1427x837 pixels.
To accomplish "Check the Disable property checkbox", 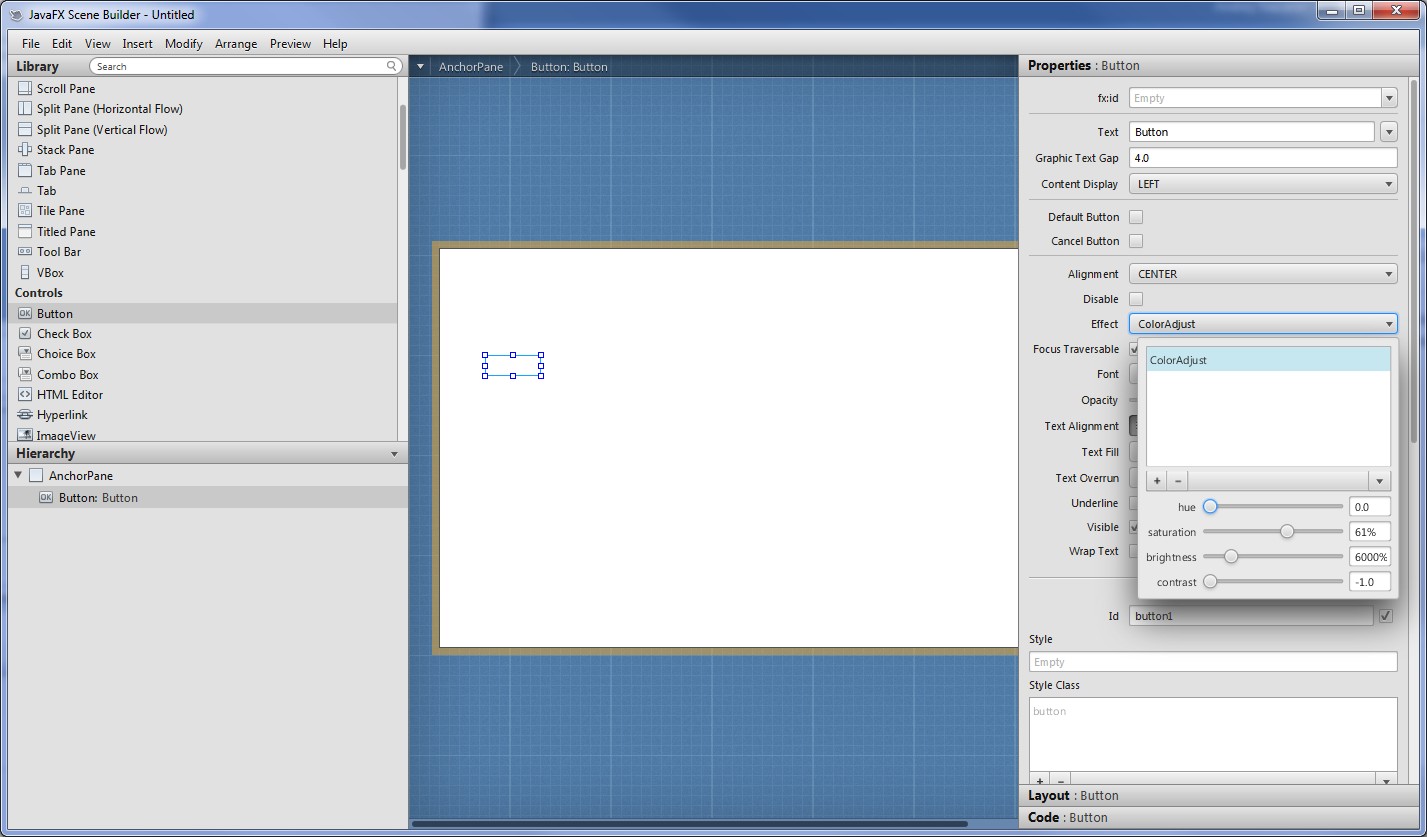I will click(1136, 299).
